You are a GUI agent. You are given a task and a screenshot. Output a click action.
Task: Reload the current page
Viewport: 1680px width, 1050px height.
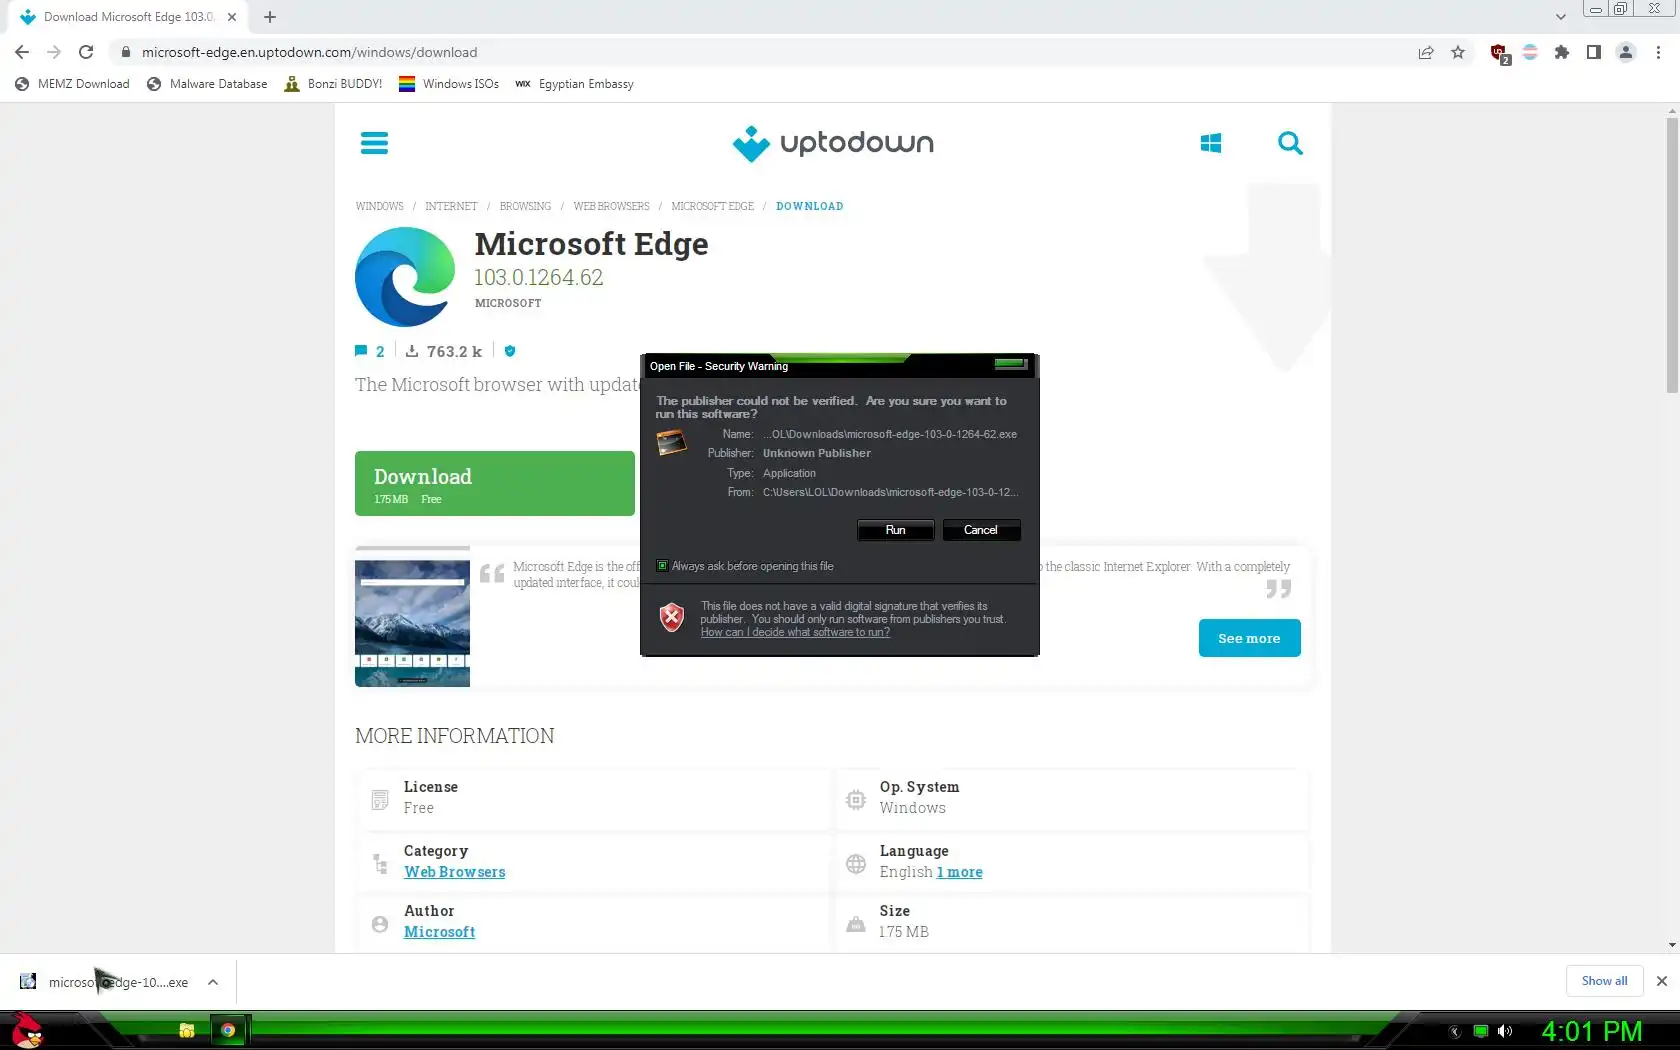(x=86, y=52)
